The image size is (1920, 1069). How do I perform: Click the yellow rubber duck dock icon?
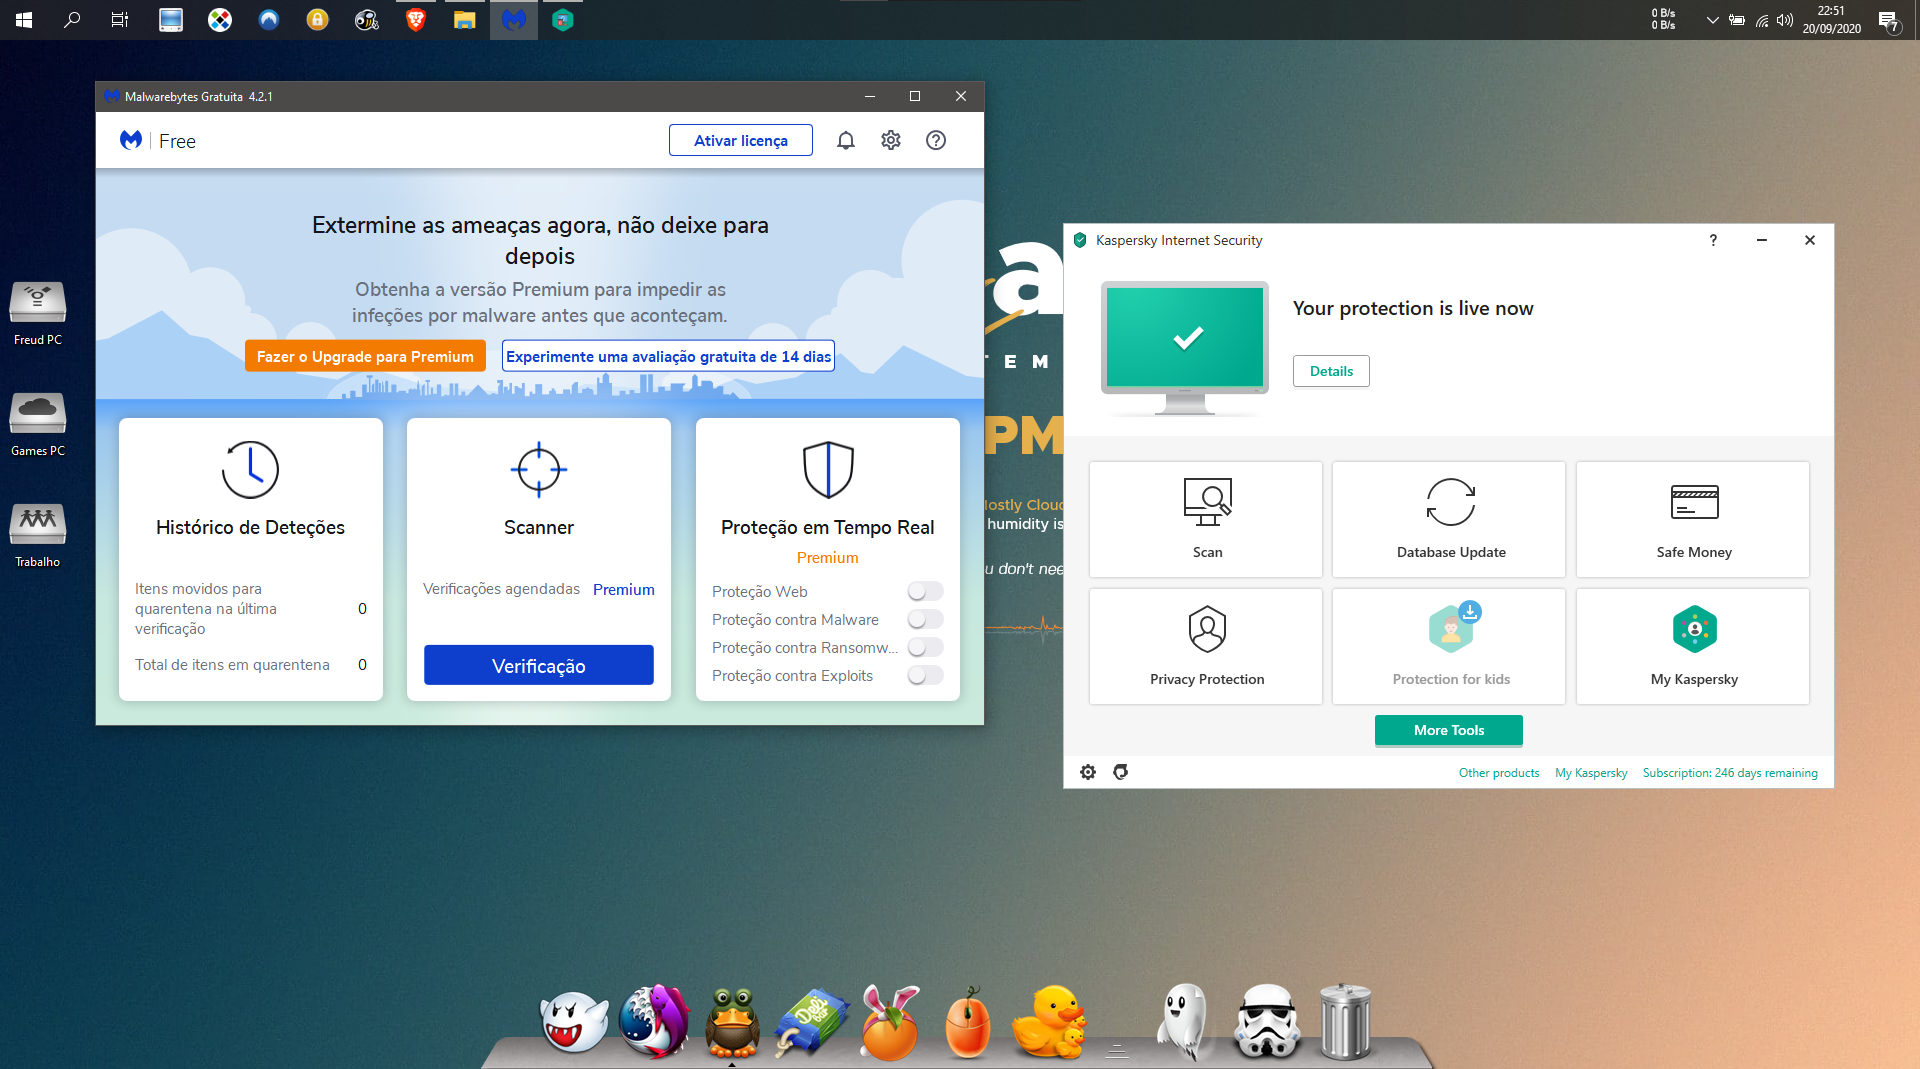point(1048,1022)
